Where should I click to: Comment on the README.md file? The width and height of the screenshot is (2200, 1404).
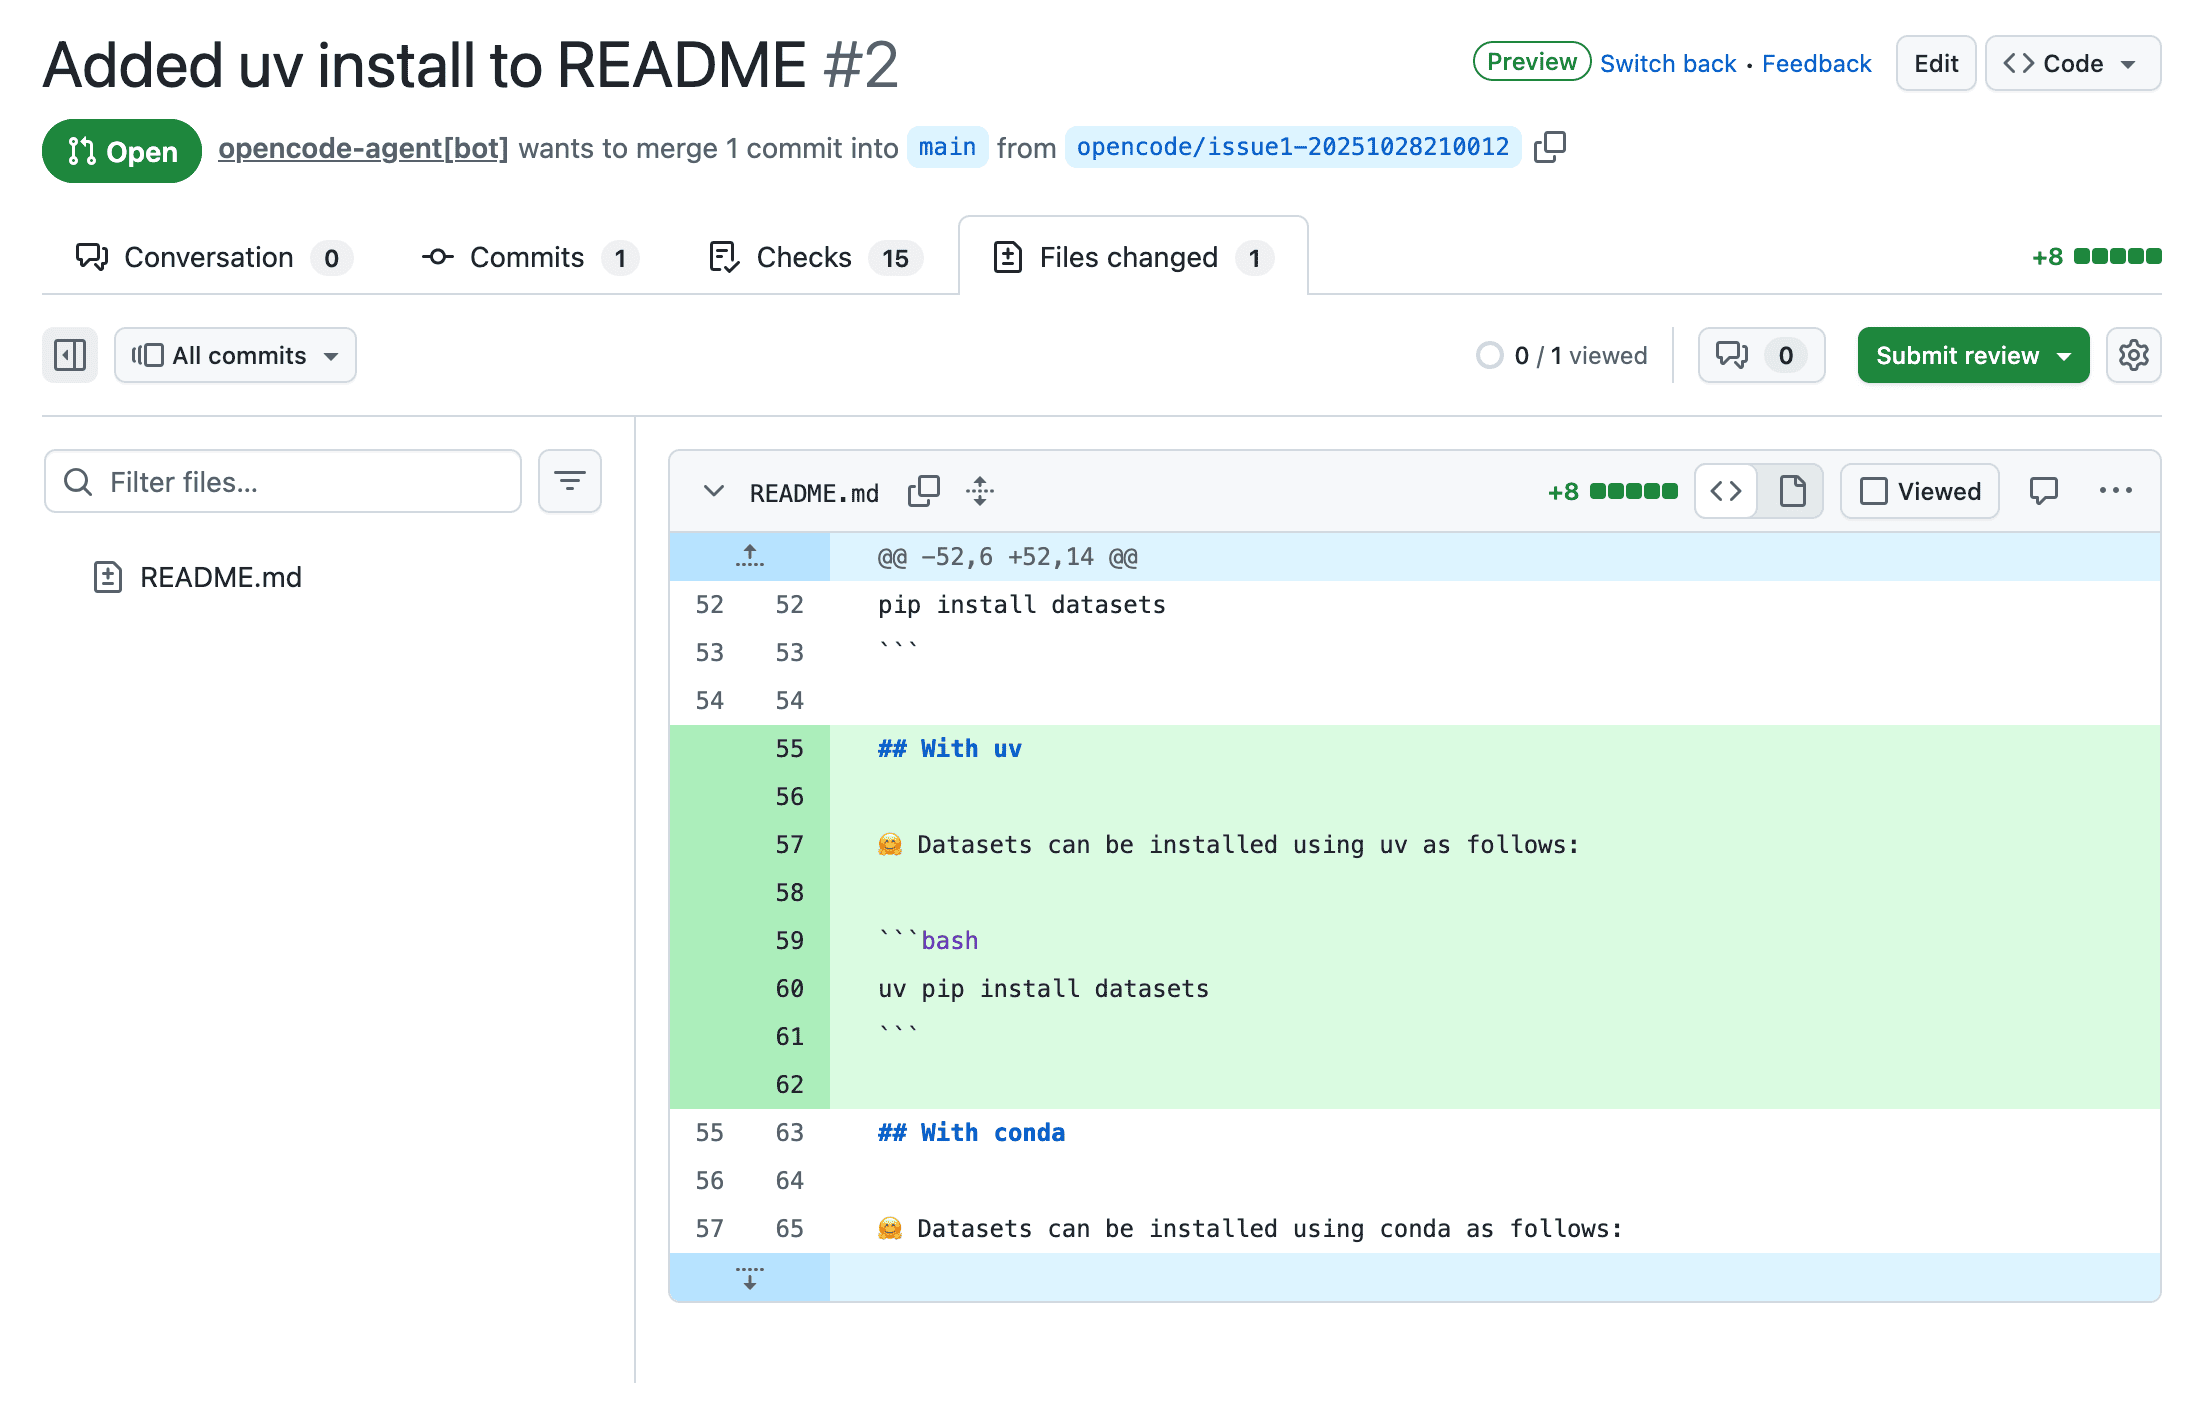(2043, 491)
